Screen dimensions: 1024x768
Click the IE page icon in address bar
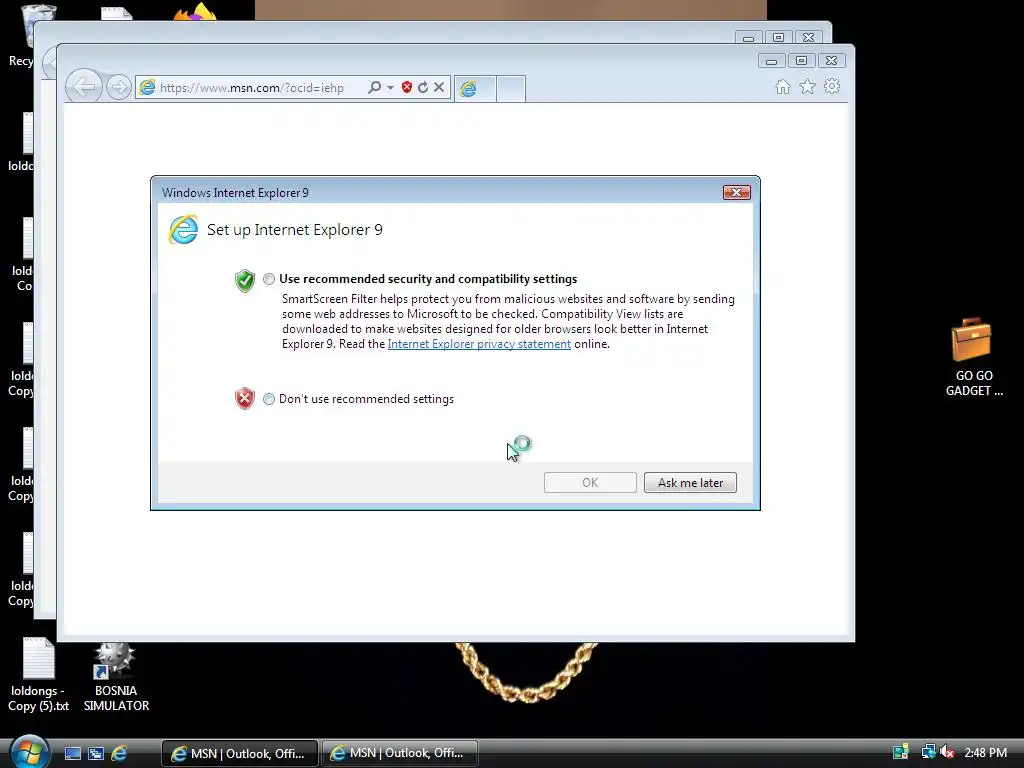click(x=148, y=87)
